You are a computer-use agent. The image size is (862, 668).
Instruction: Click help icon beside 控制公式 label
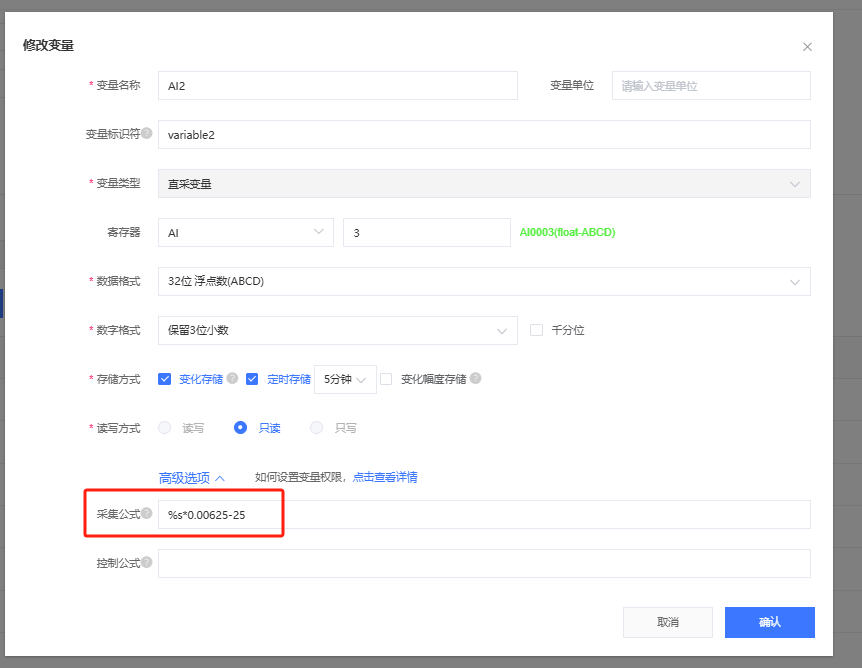(x=147, y=563)
